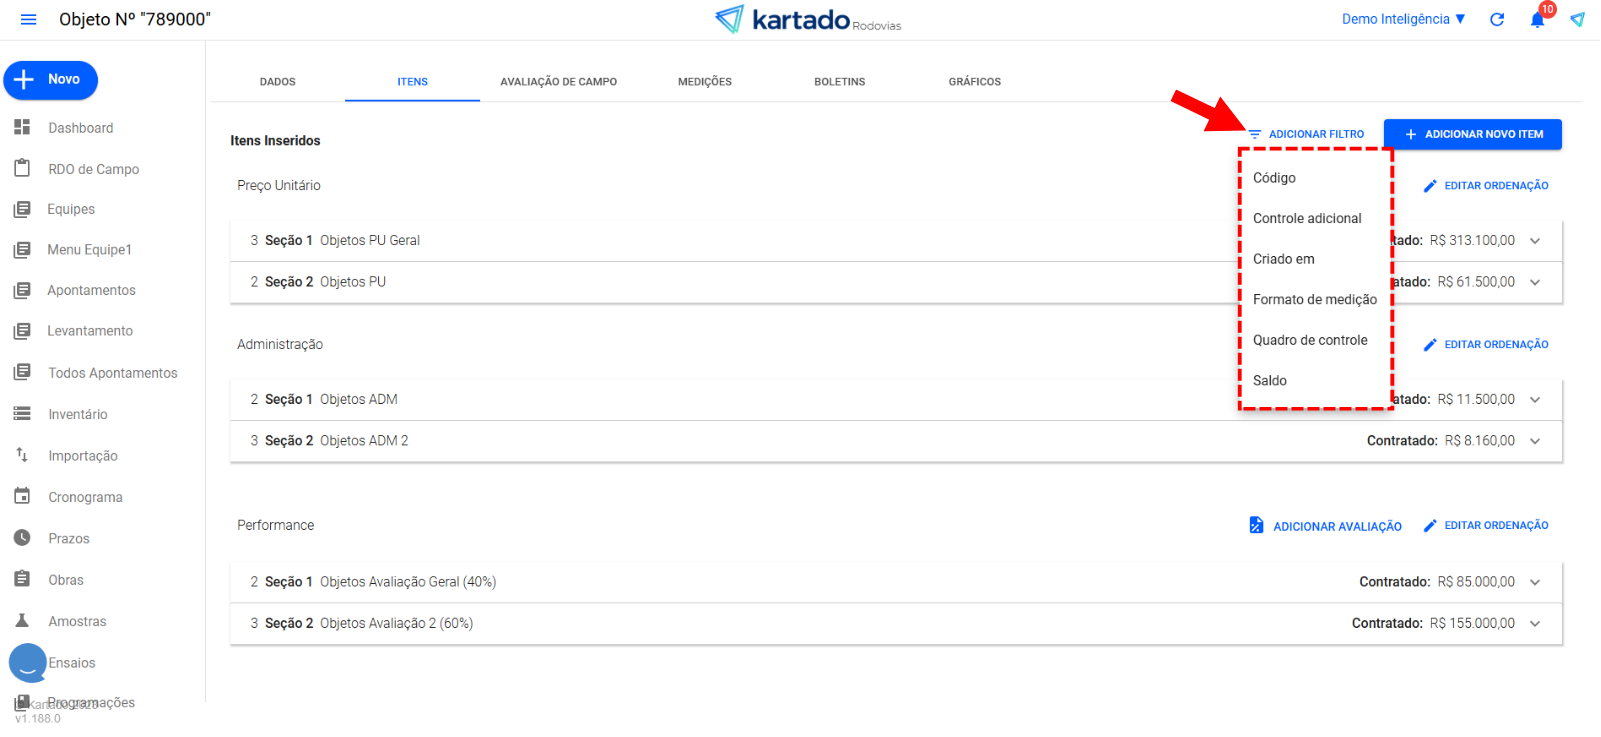Choose Saldo from the filter menu

[x=1270, y=381]
